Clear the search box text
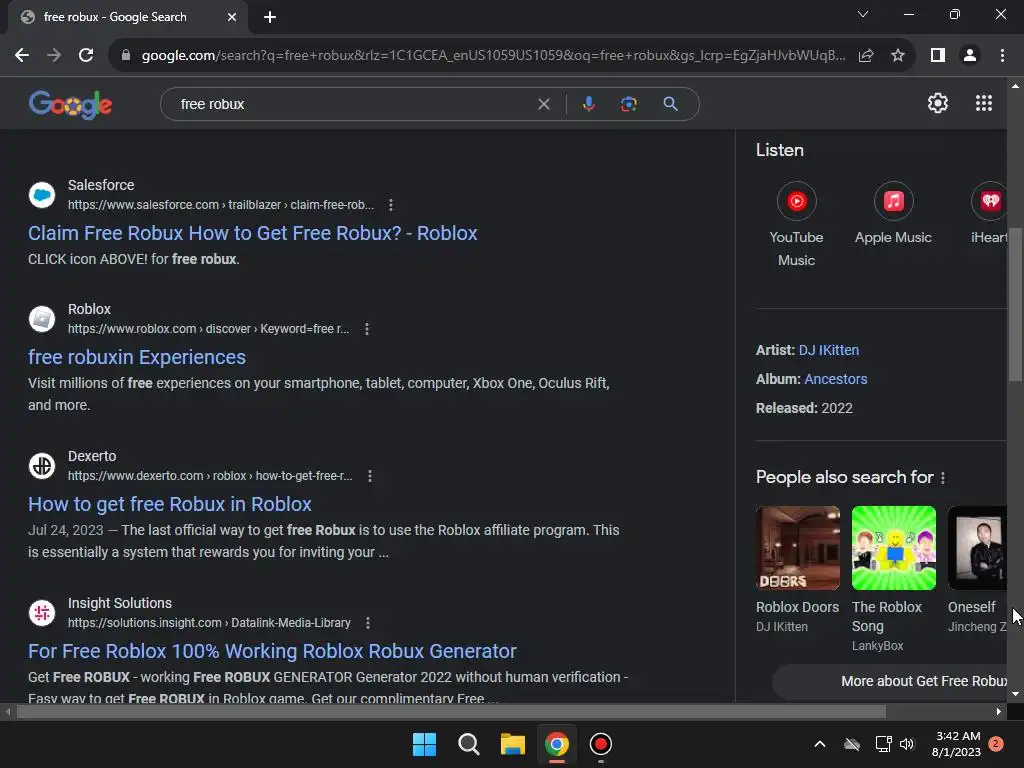Screen dimensions: 1024x768 pyautogui.click(x=543, y=104)
